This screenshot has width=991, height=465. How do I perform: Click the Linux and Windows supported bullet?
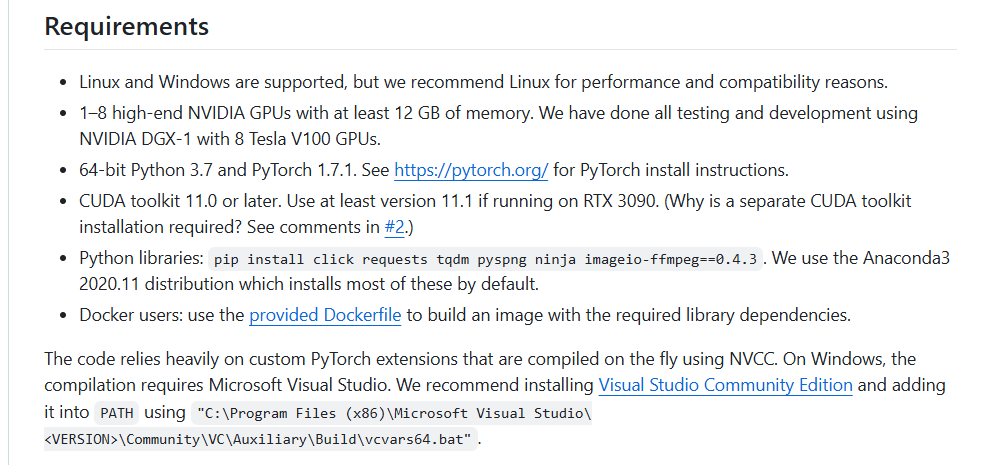[483, 82]
